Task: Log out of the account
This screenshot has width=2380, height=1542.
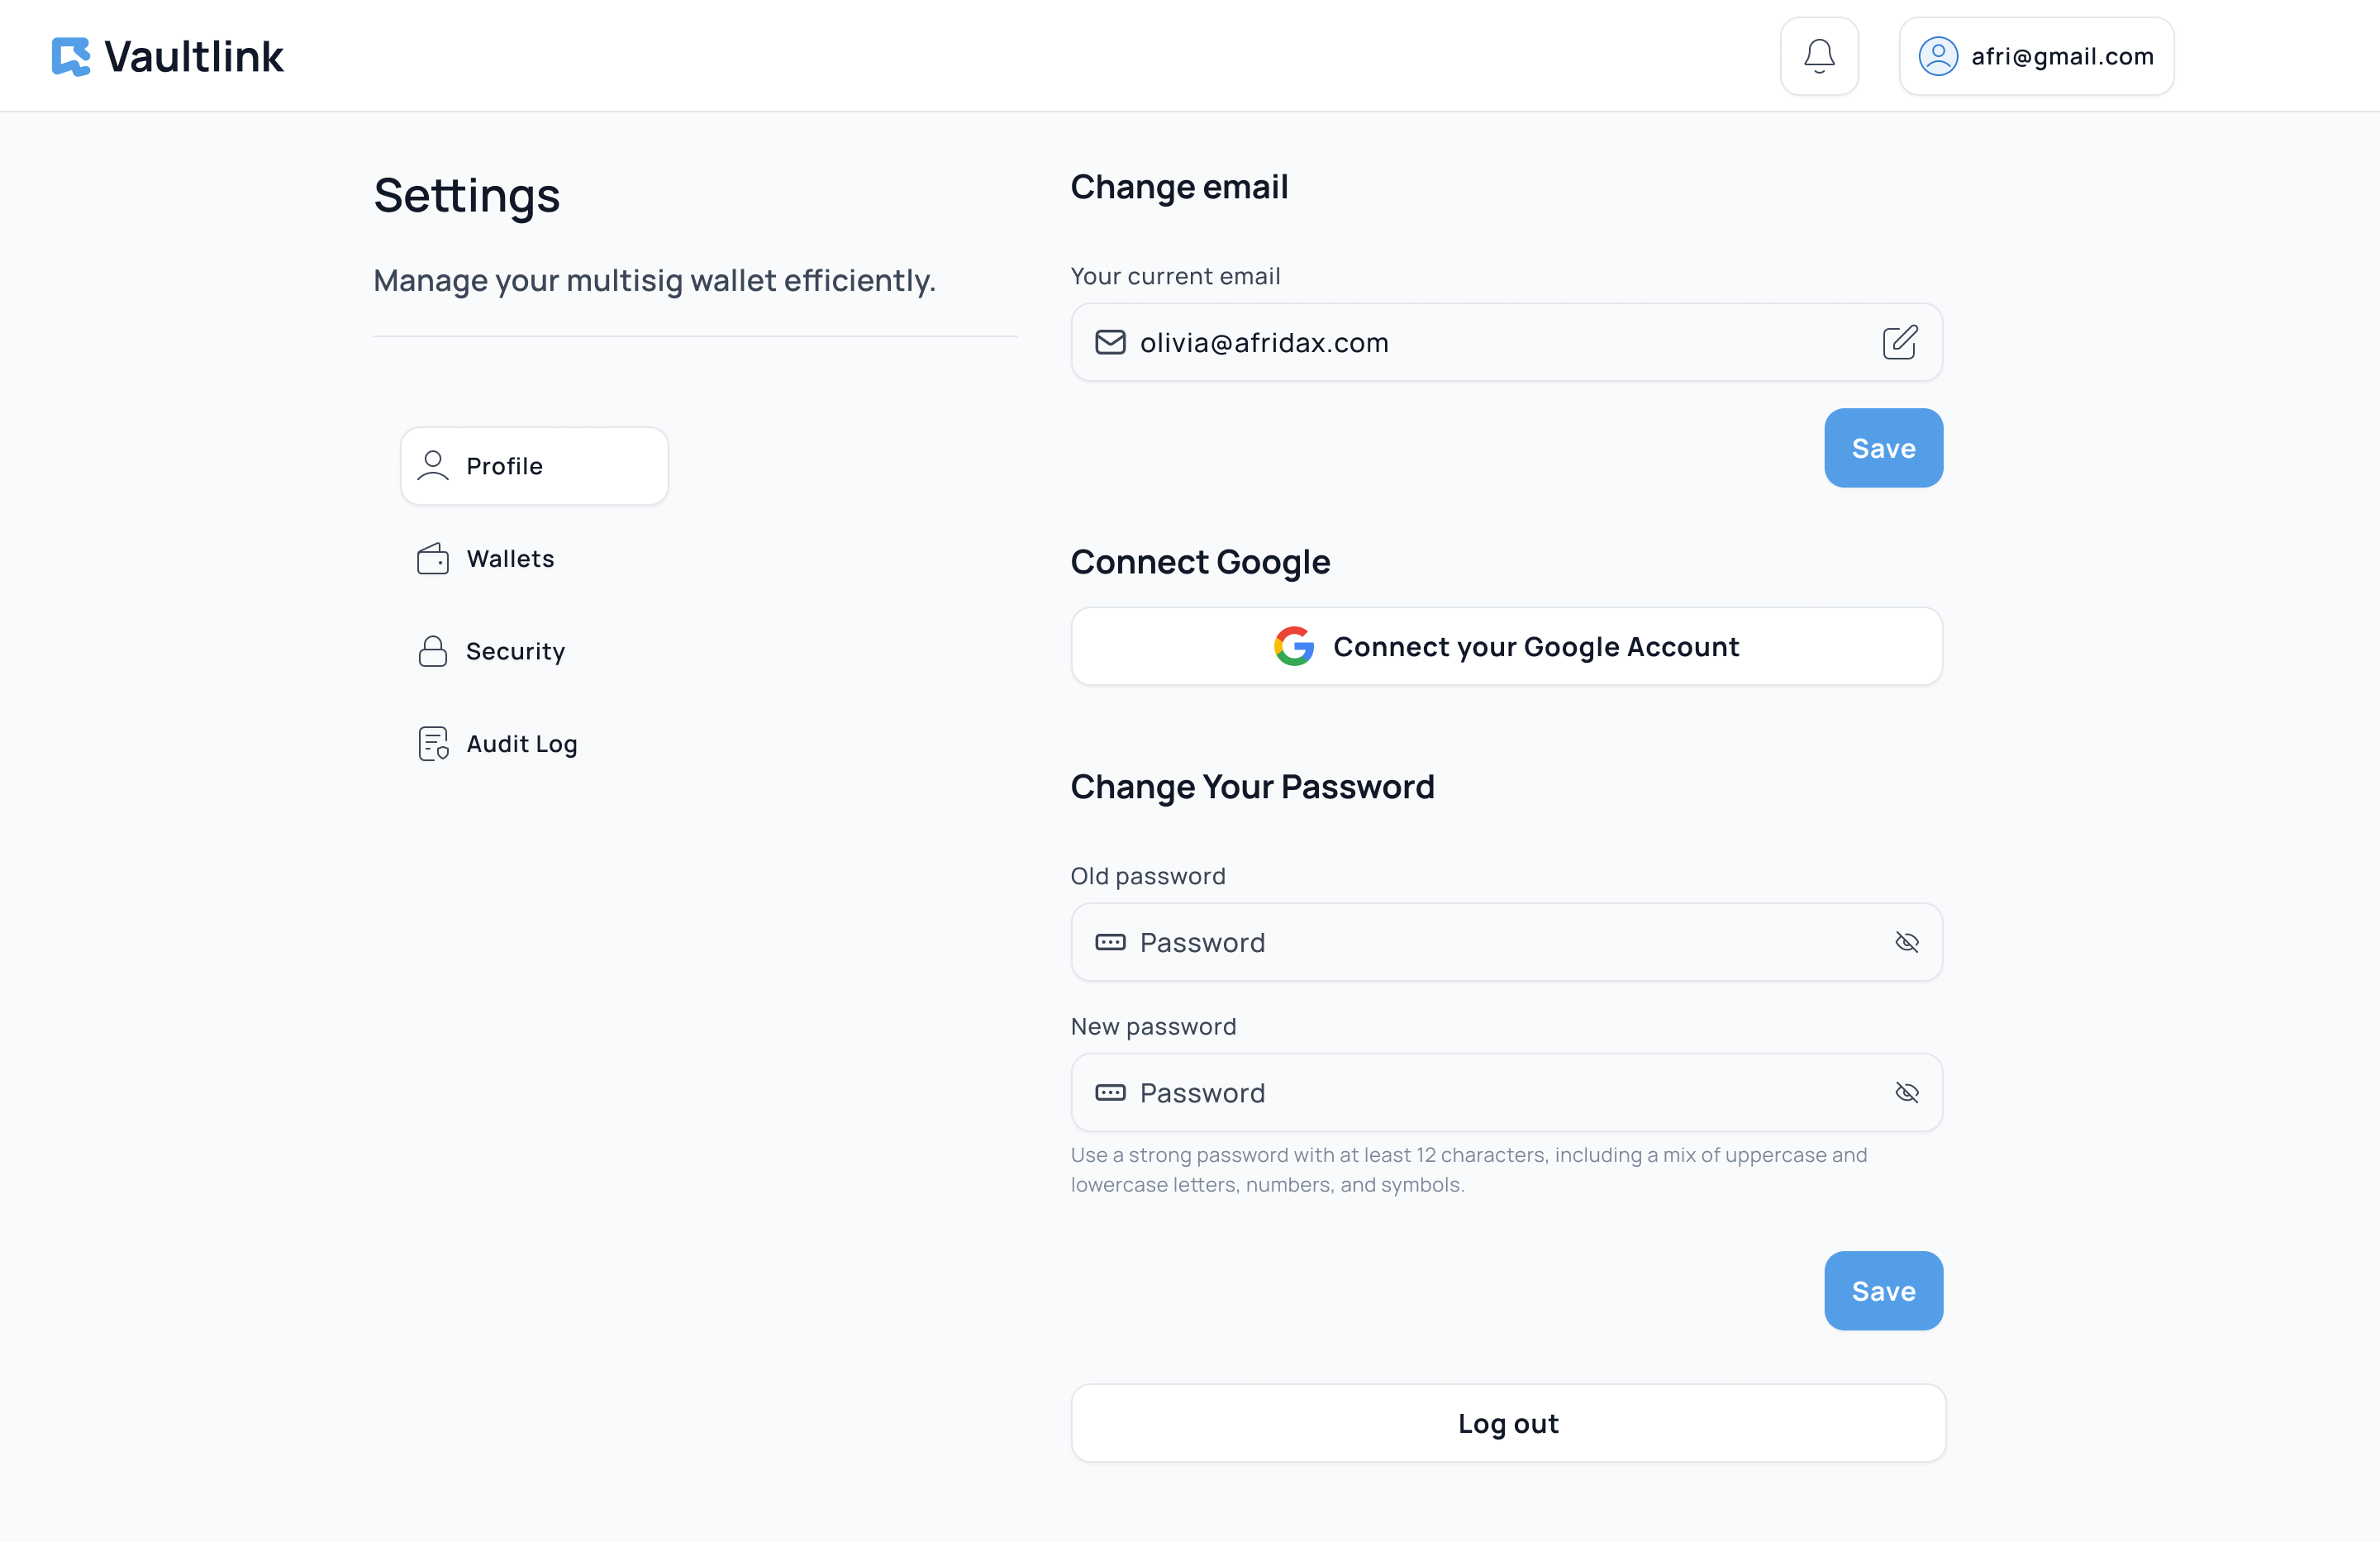Action: pos(1508,1422)
